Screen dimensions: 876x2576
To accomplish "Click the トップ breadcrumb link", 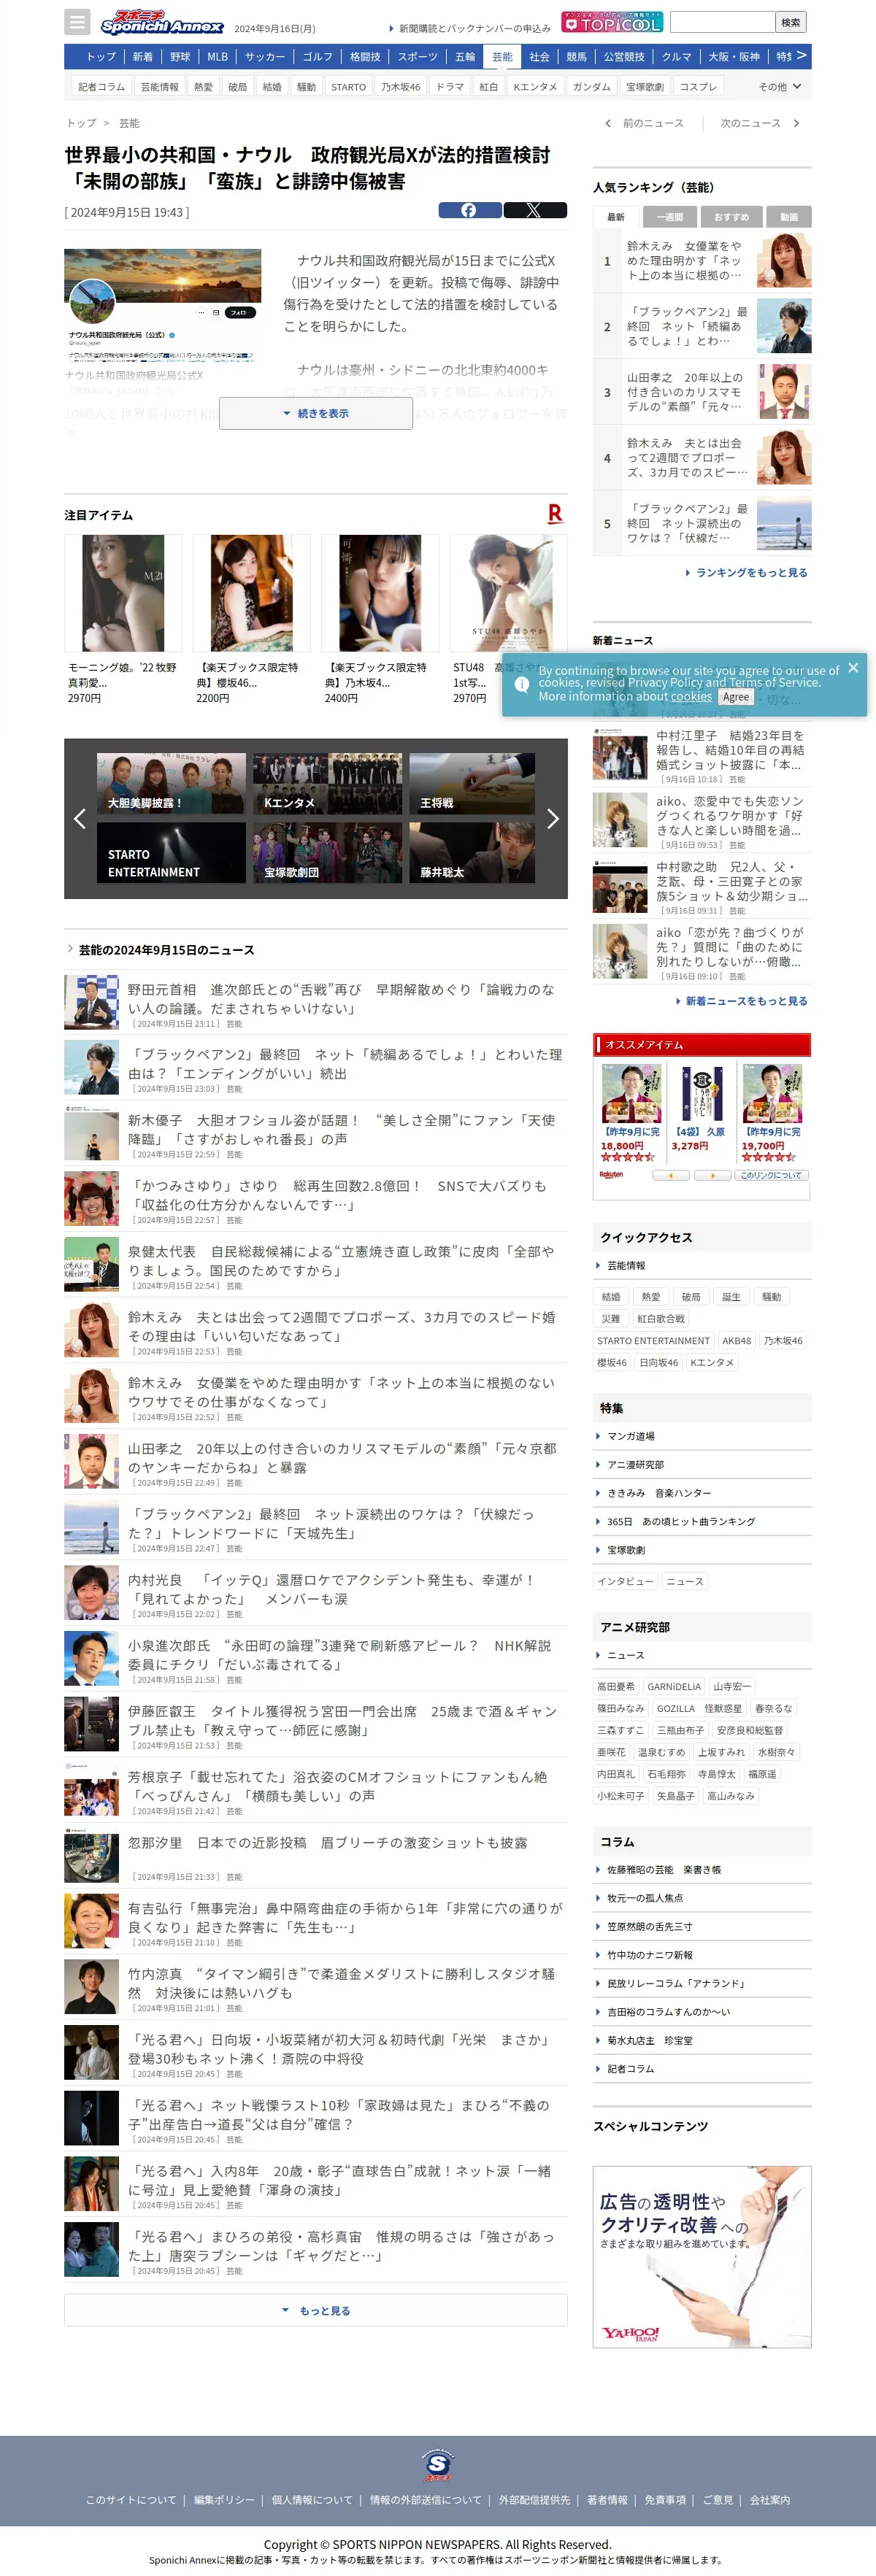I will click(81, 123).
